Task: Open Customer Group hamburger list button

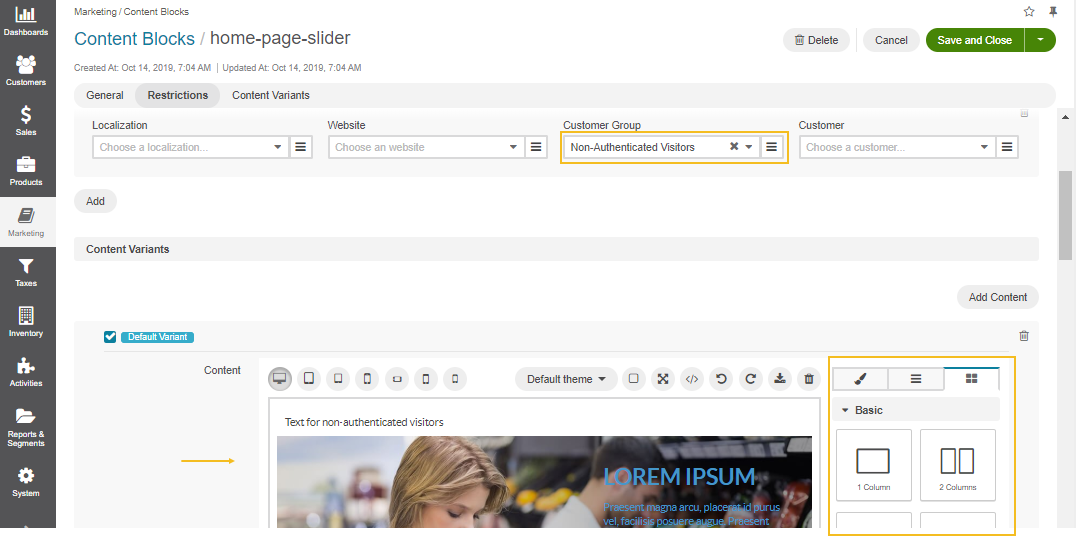Action: click(771, 147)
